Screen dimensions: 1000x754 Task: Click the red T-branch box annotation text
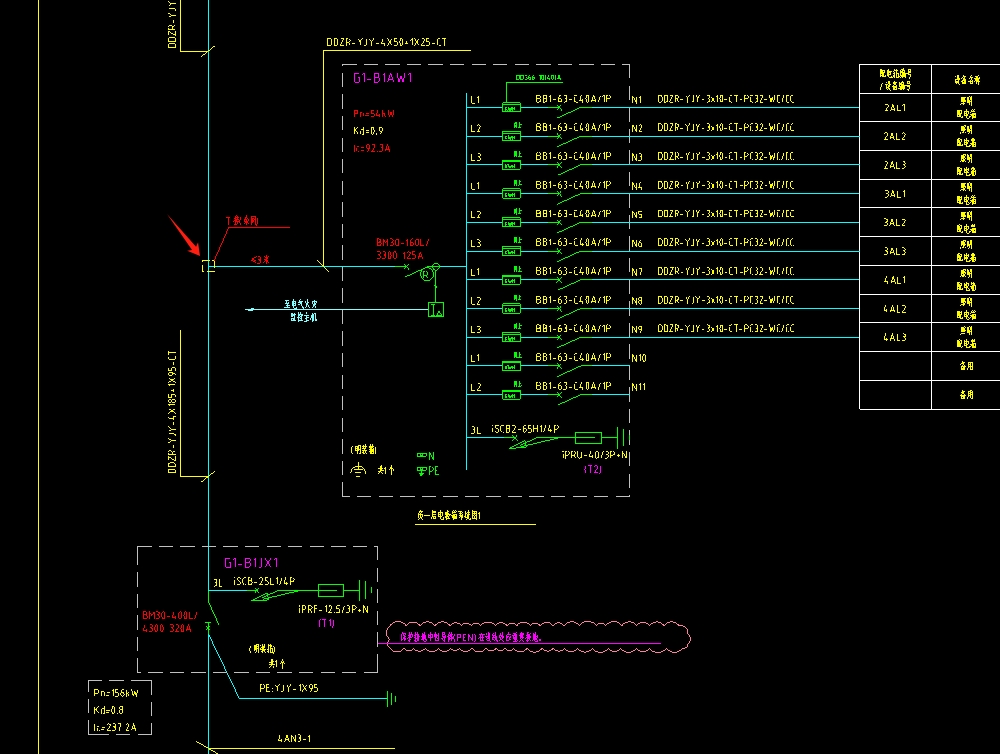click(242, 221)
